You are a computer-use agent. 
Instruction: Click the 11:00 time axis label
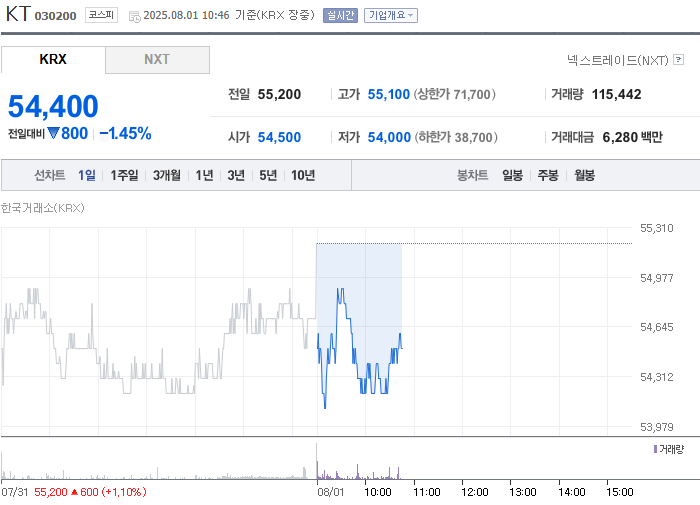427,492
